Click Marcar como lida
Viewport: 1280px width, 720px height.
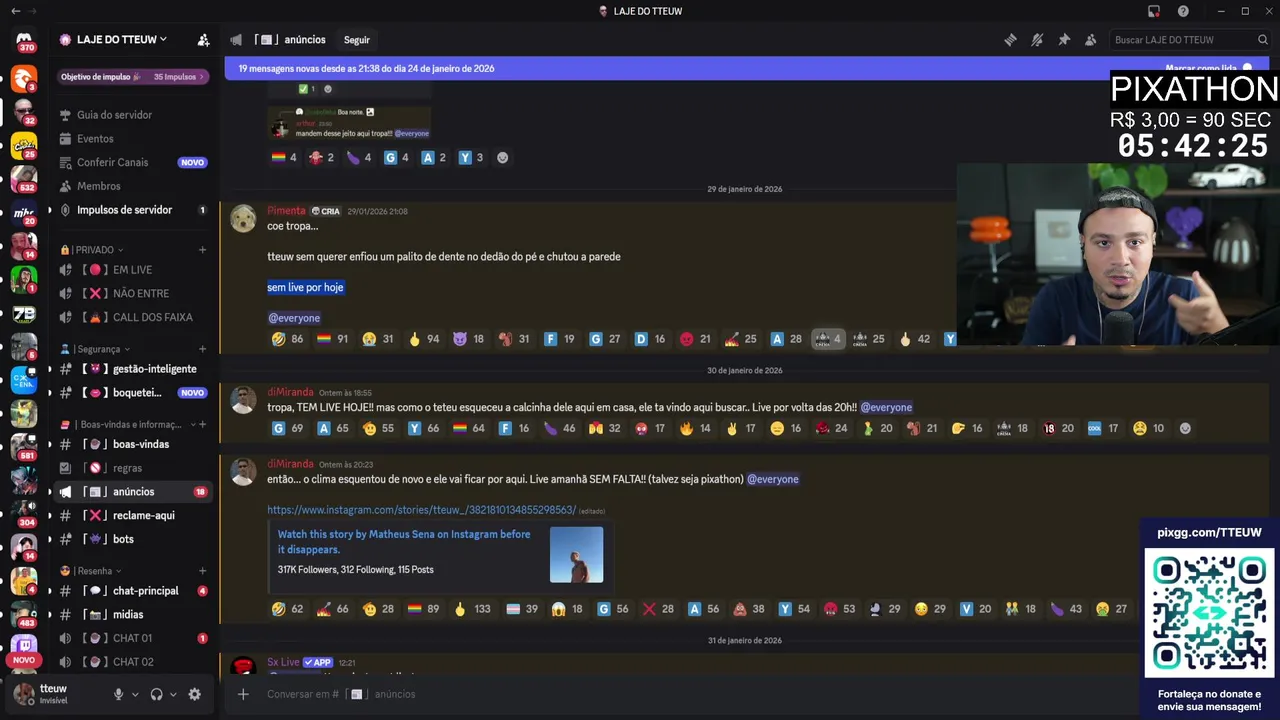point(1208,68)
